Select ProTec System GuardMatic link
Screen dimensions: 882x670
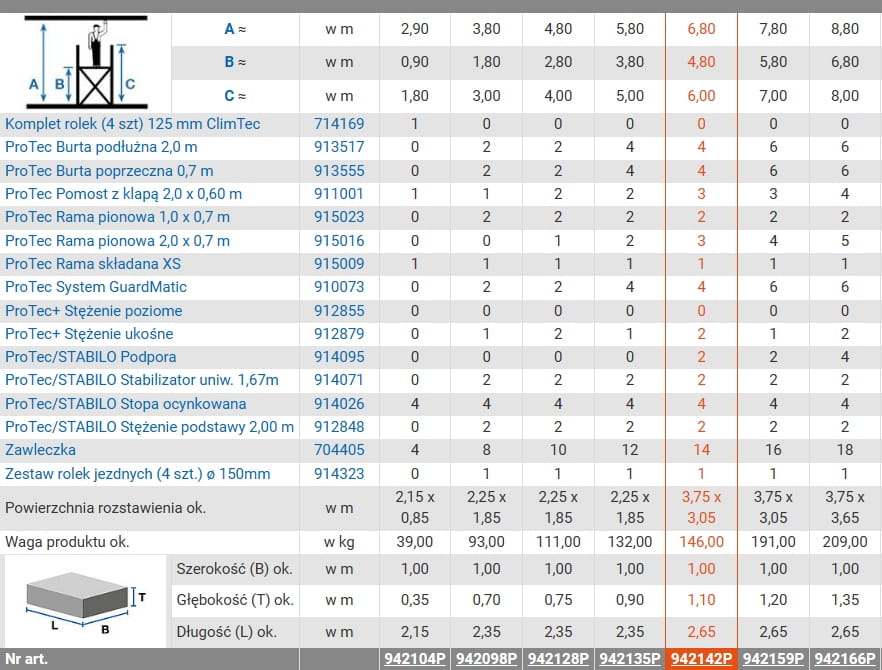pyautogui.click(x=96, y=287)
